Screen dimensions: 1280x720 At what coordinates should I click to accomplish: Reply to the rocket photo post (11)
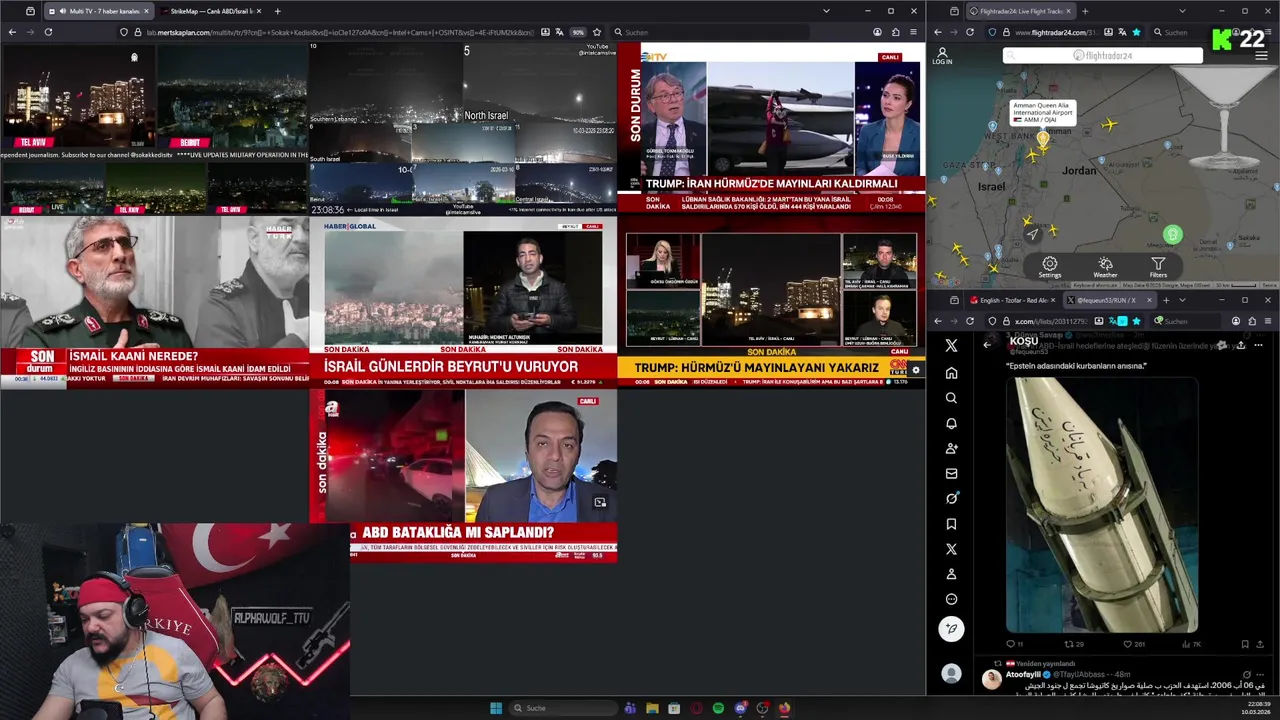1014,644
